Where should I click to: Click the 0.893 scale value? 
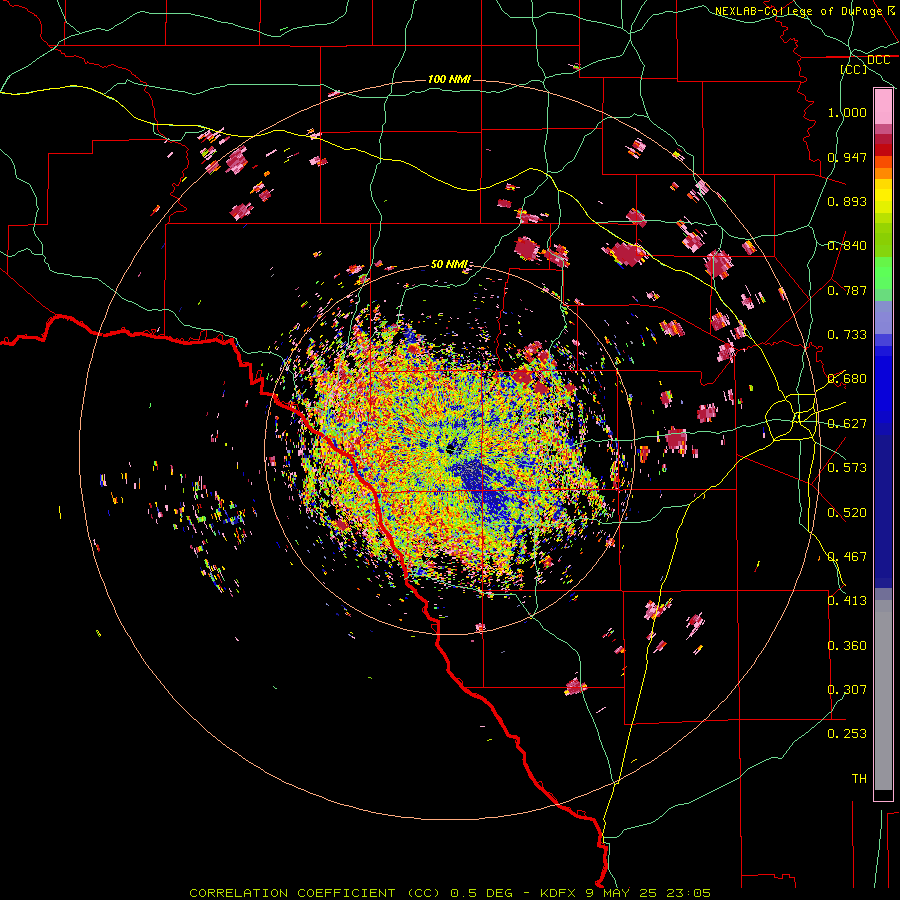point(847,201)
